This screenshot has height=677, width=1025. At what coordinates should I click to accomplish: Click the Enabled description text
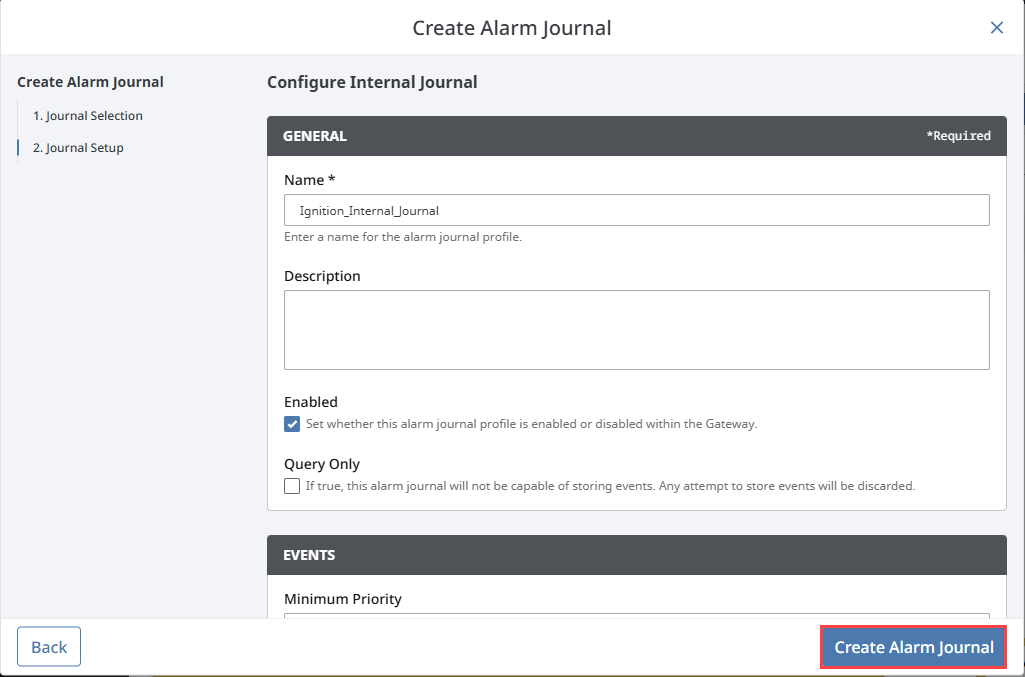[x=531, y=424]
